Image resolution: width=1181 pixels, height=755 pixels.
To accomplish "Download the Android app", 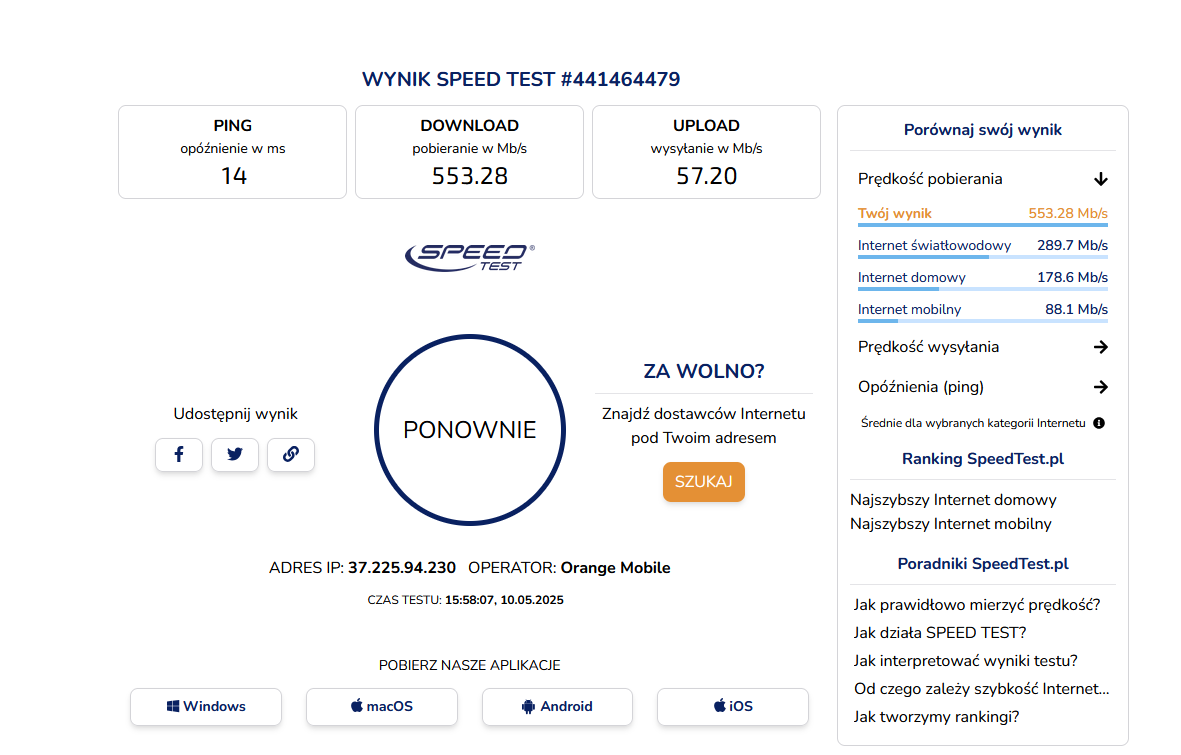I will (x=557, y=706).
